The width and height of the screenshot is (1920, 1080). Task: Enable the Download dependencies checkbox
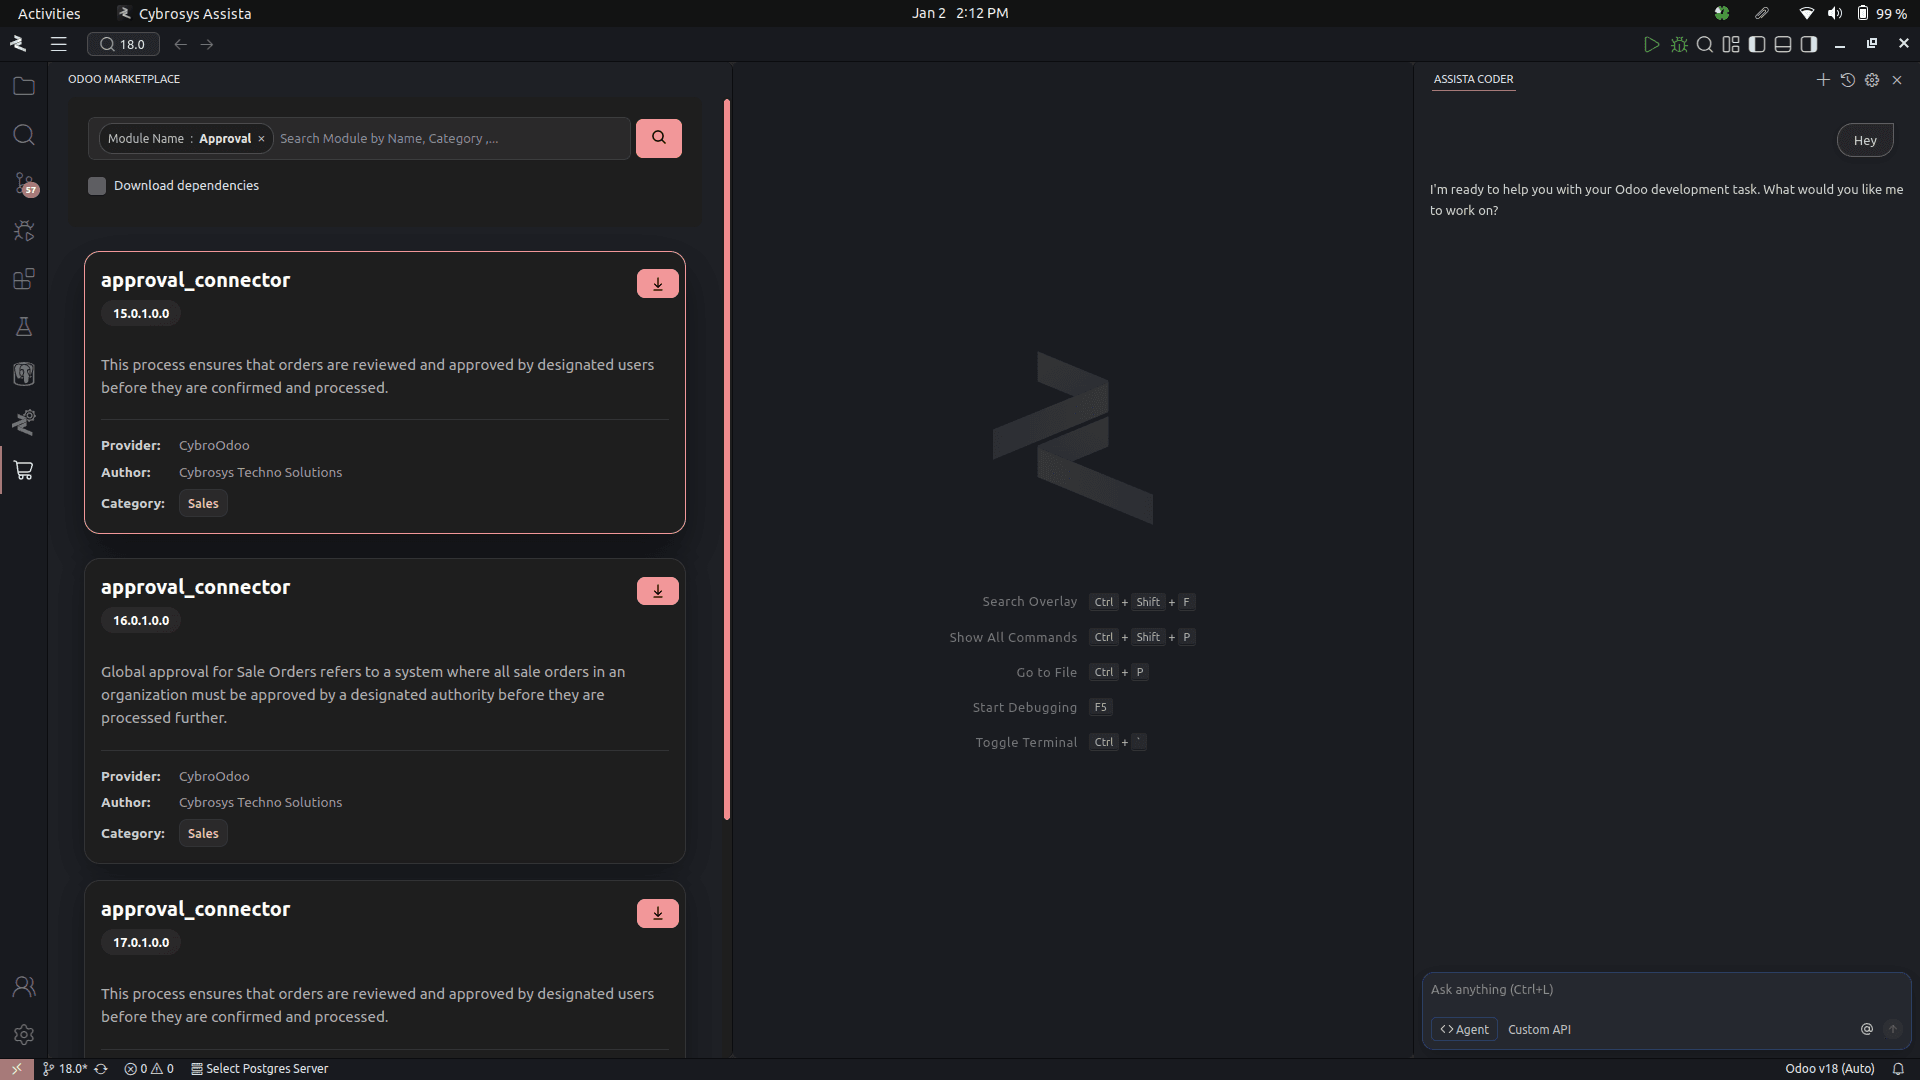97,186
